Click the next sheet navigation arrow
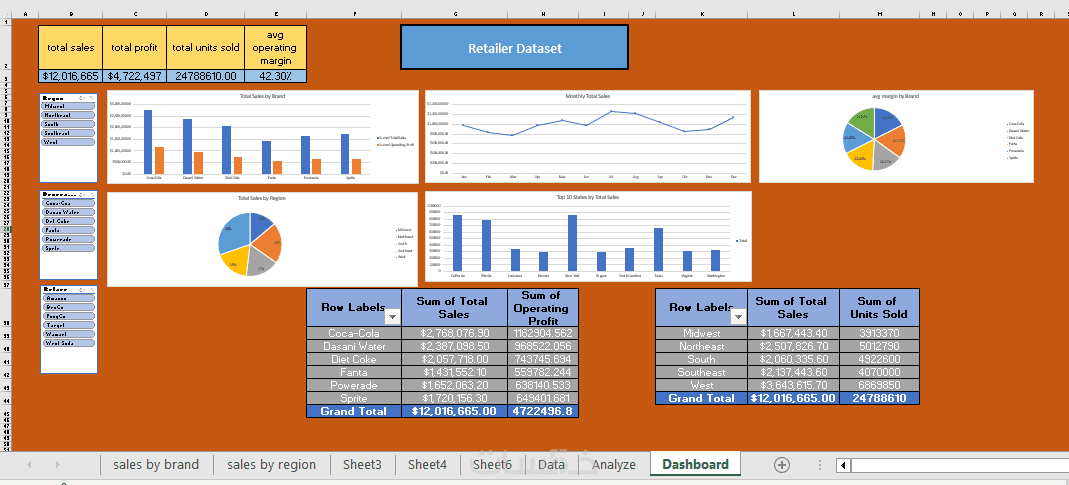Screen dimensions: 1069x485 click(x=57, y=465)
